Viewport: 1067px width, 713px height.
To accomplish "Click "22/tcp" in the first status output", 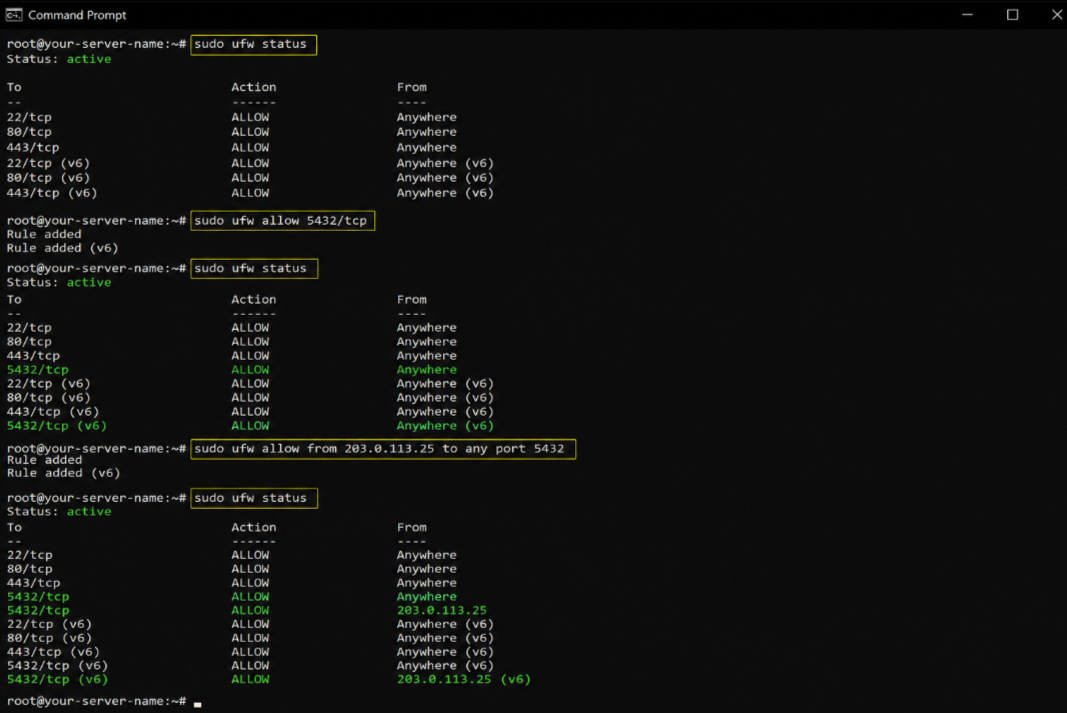I will point(29,117).
